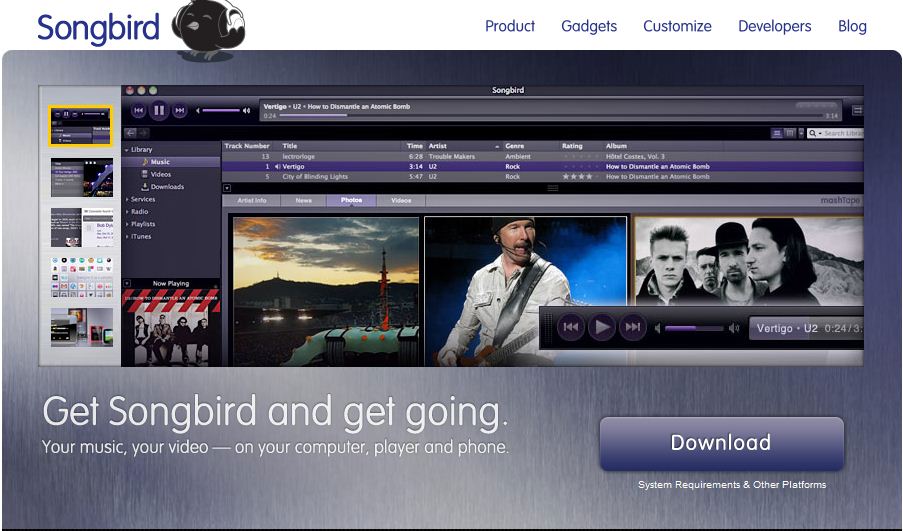
Task: Collapse the Library tree node
Action: point(127,150)
